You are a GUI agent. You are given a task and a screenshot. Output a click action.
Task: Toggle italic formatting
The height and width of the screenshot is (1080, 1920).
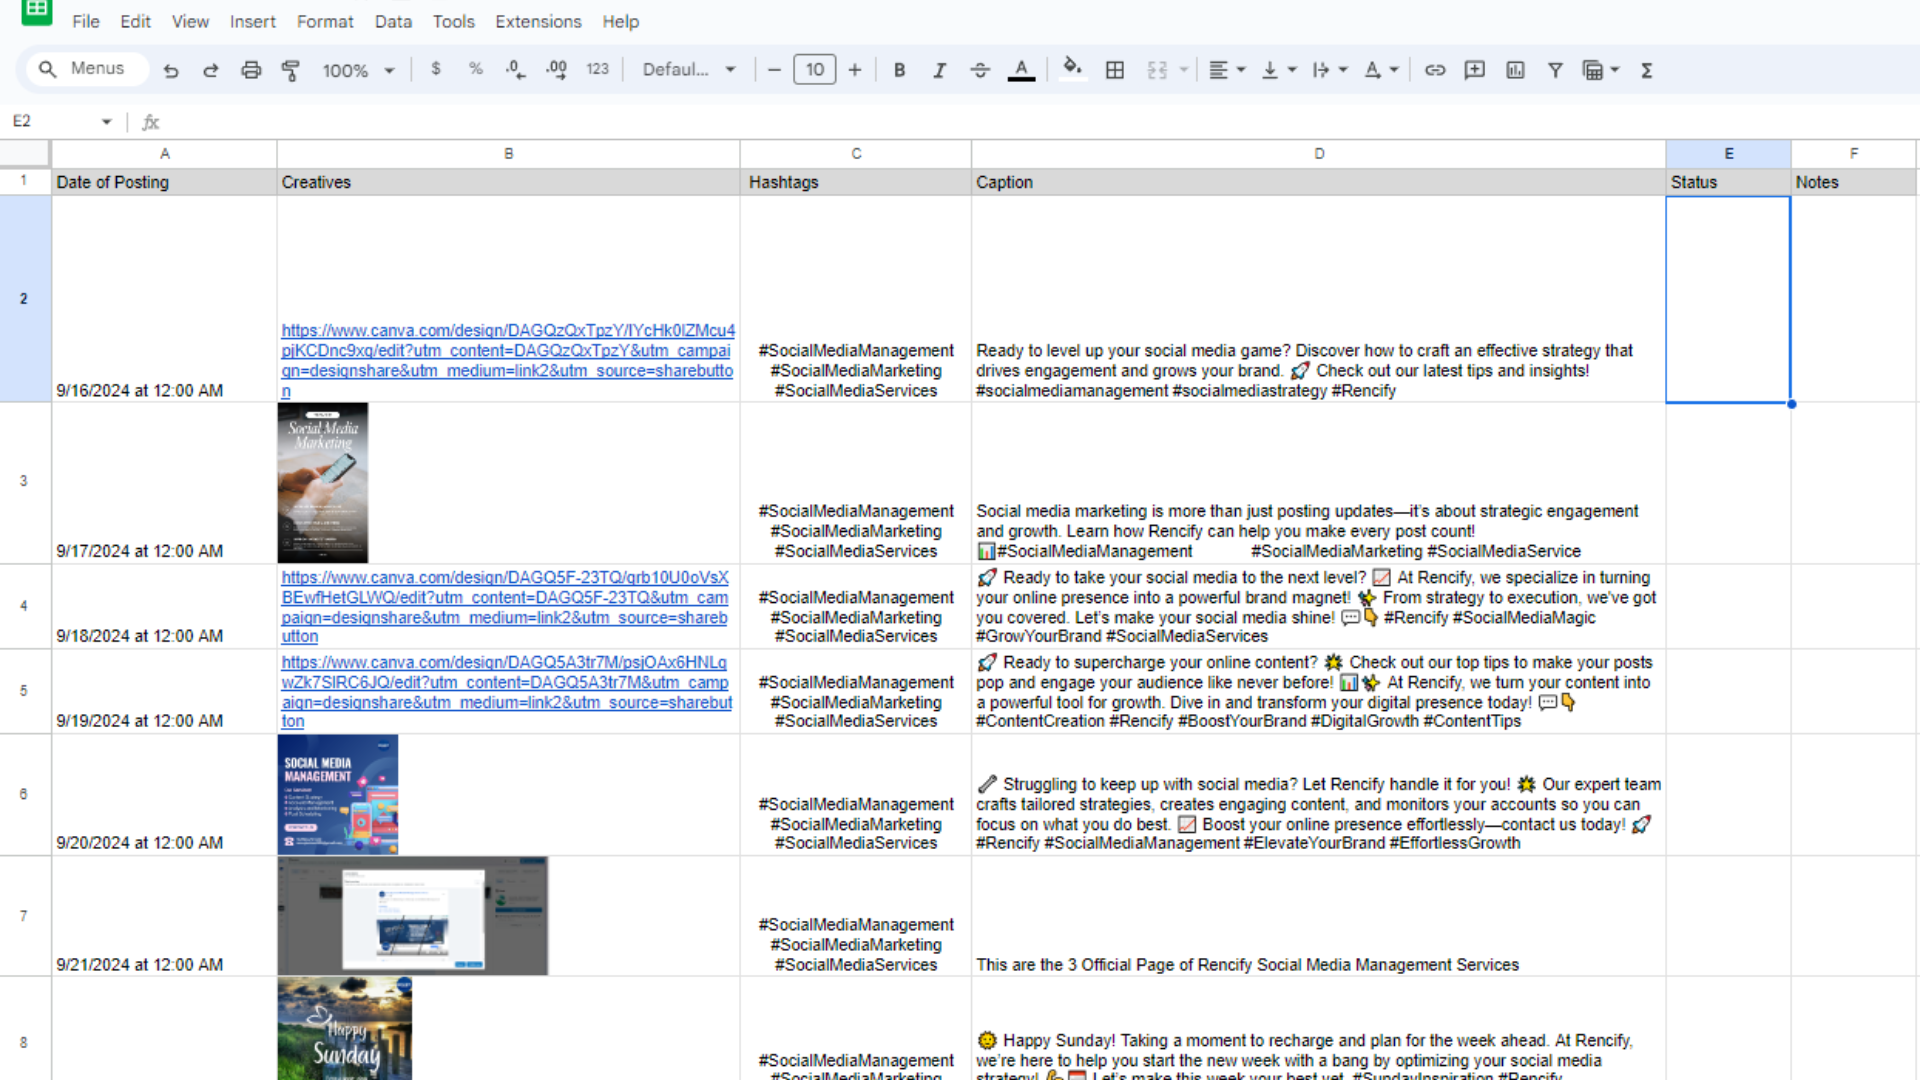click(939, 70)
